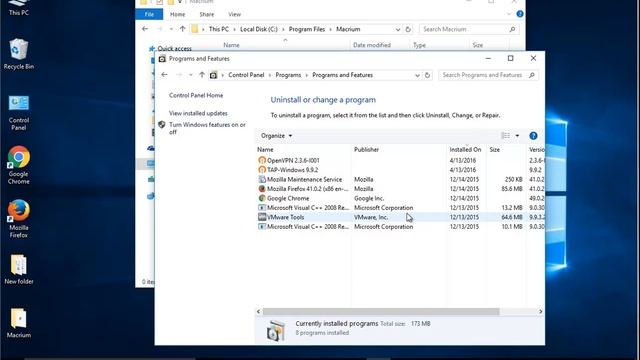Click the VMware Tools program icon
Image resolution: width=640 pixels, height=360 pixels.
tap(262, 217)
